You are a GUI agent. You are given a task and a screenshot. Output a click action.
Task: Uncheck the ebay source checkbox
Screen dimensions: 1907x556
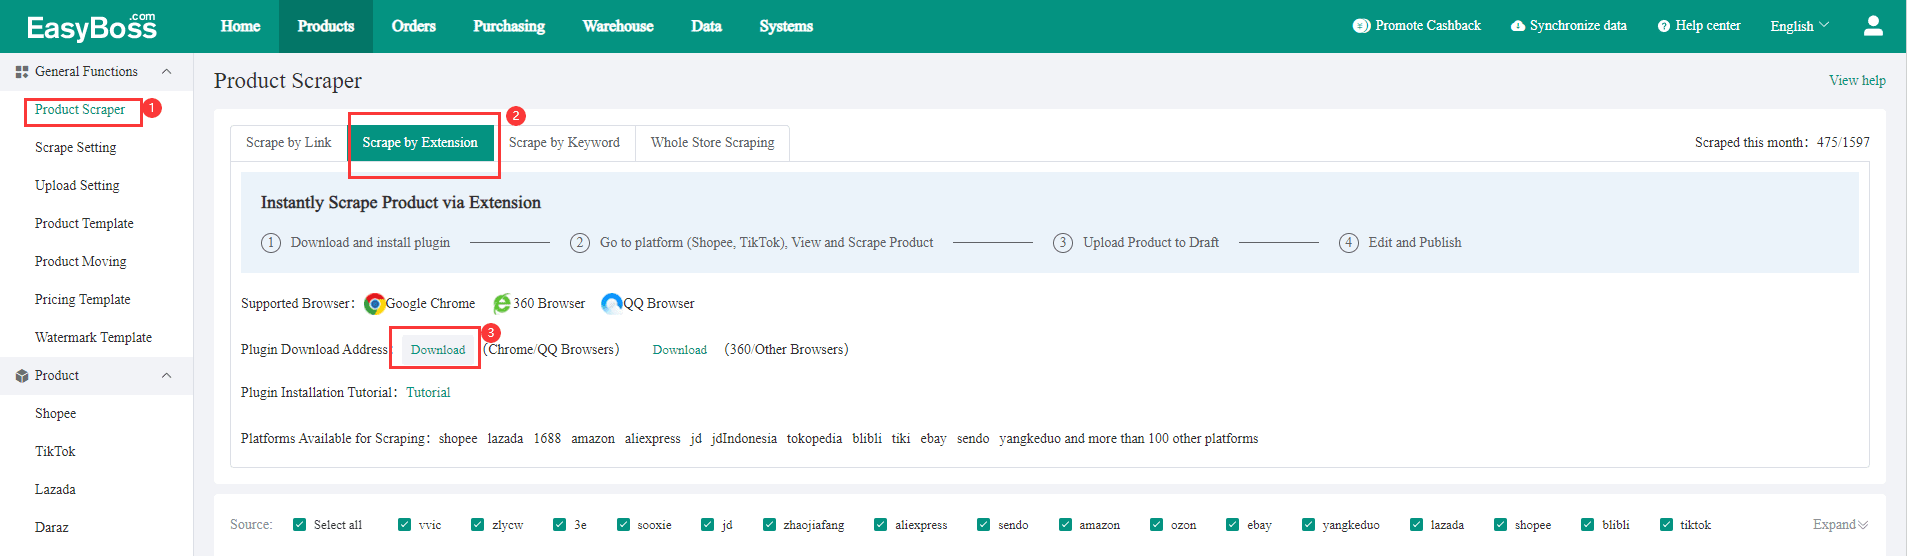(x=1232, y=525)
